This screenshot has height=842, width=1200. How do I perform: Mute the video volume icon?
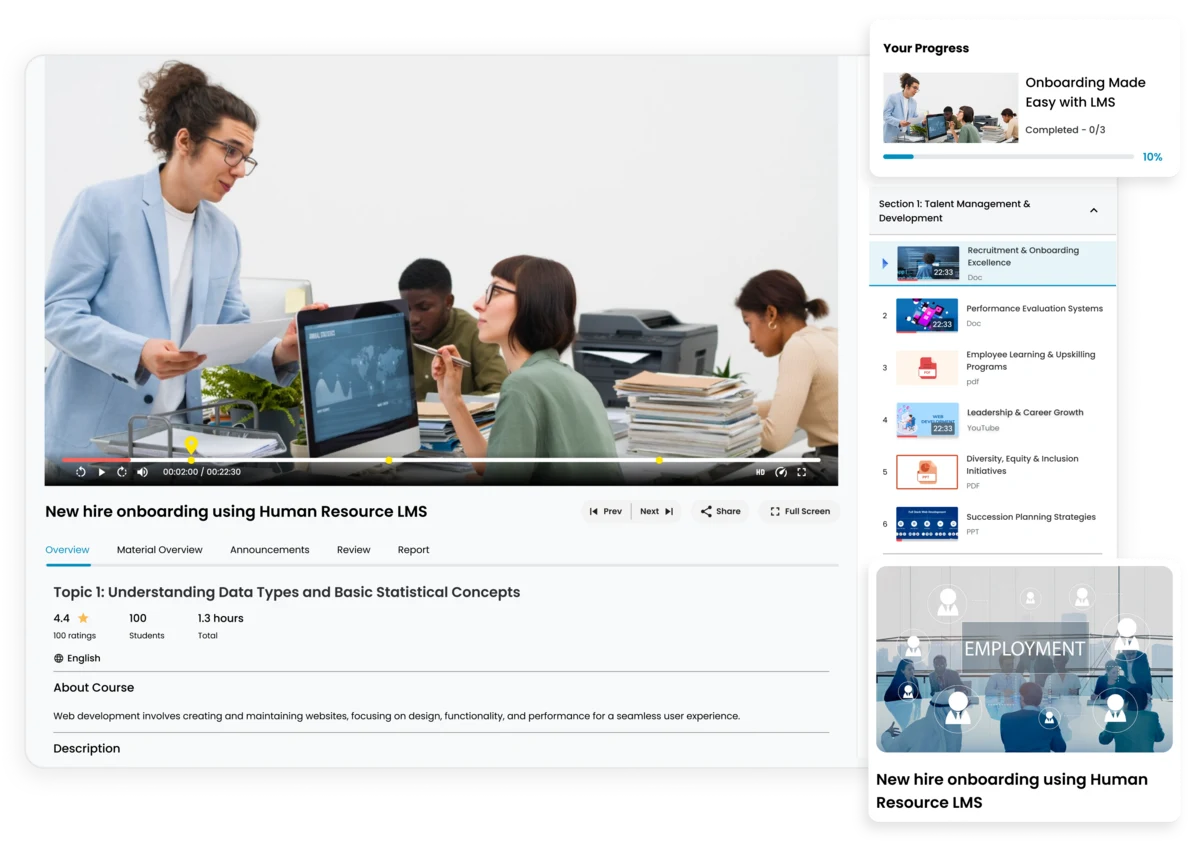[x=142, y=471]
